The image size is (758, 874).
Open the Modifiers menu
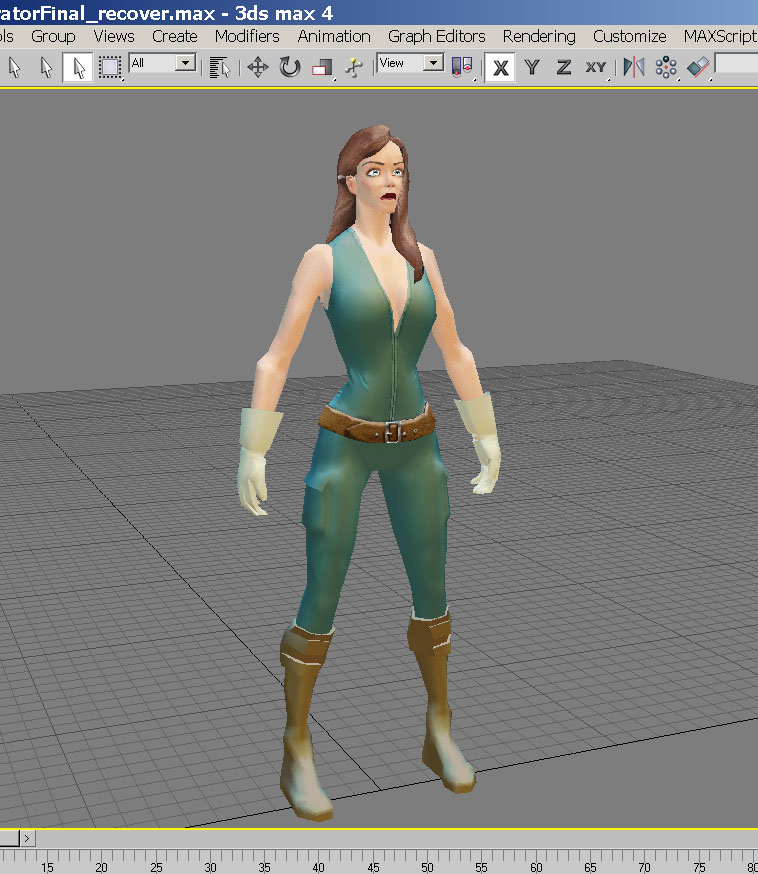tap(247, 36)
